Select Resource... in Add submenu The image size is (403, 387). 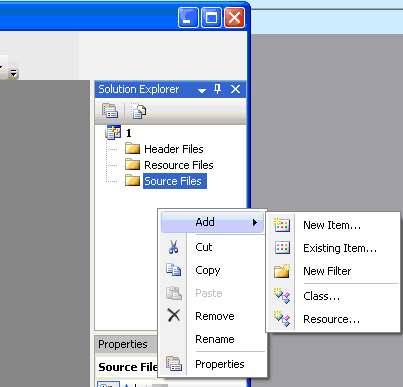click(x=332, y=319)
